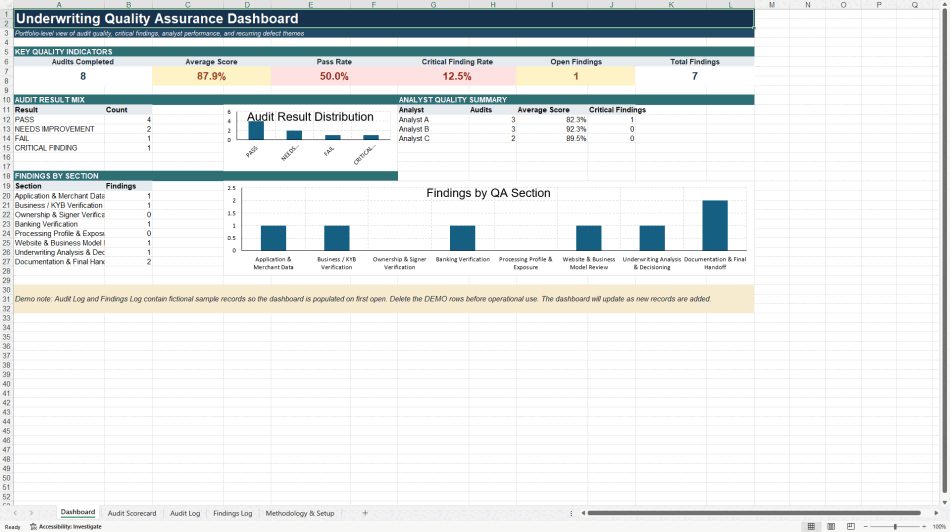Switch to Page Break Preview view

click(851, 527)
